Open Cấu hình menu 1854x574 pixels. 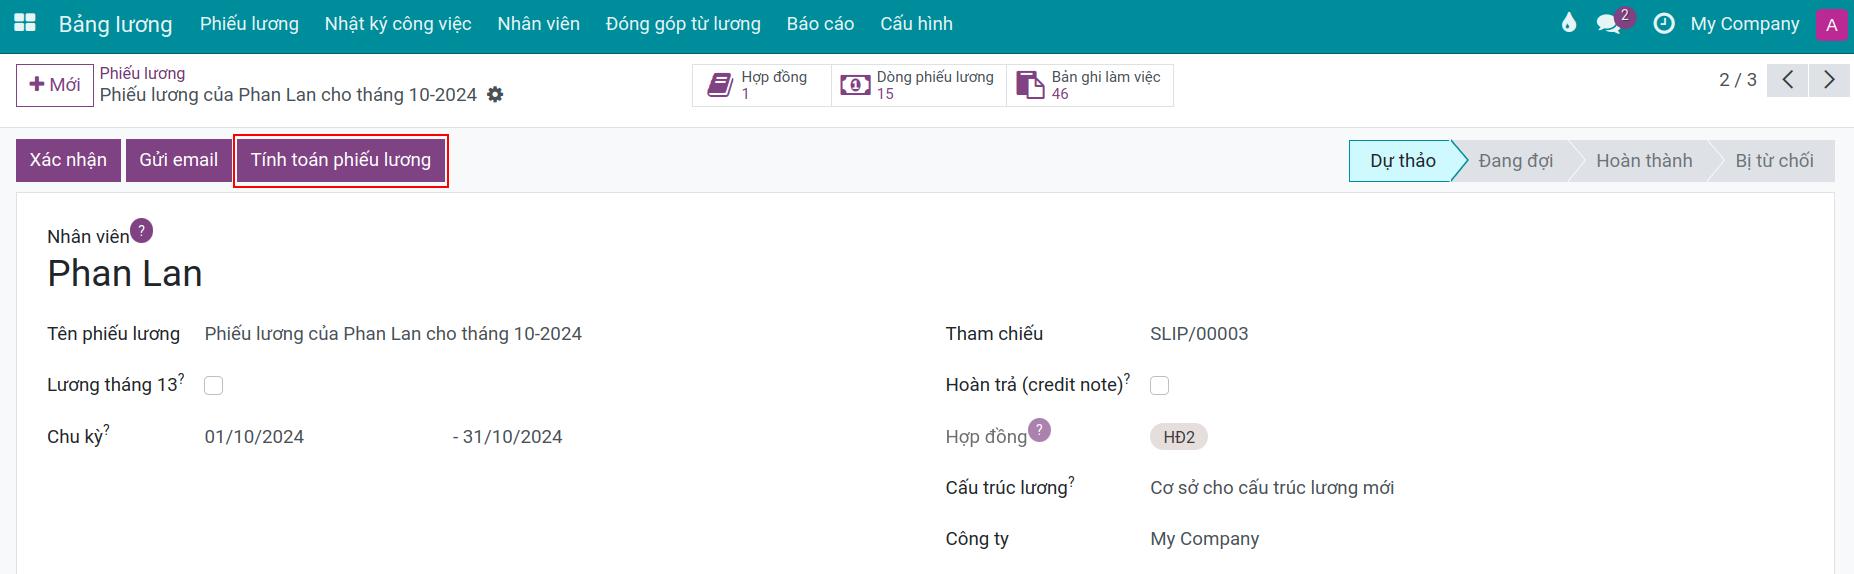click(x=916, y=24)
